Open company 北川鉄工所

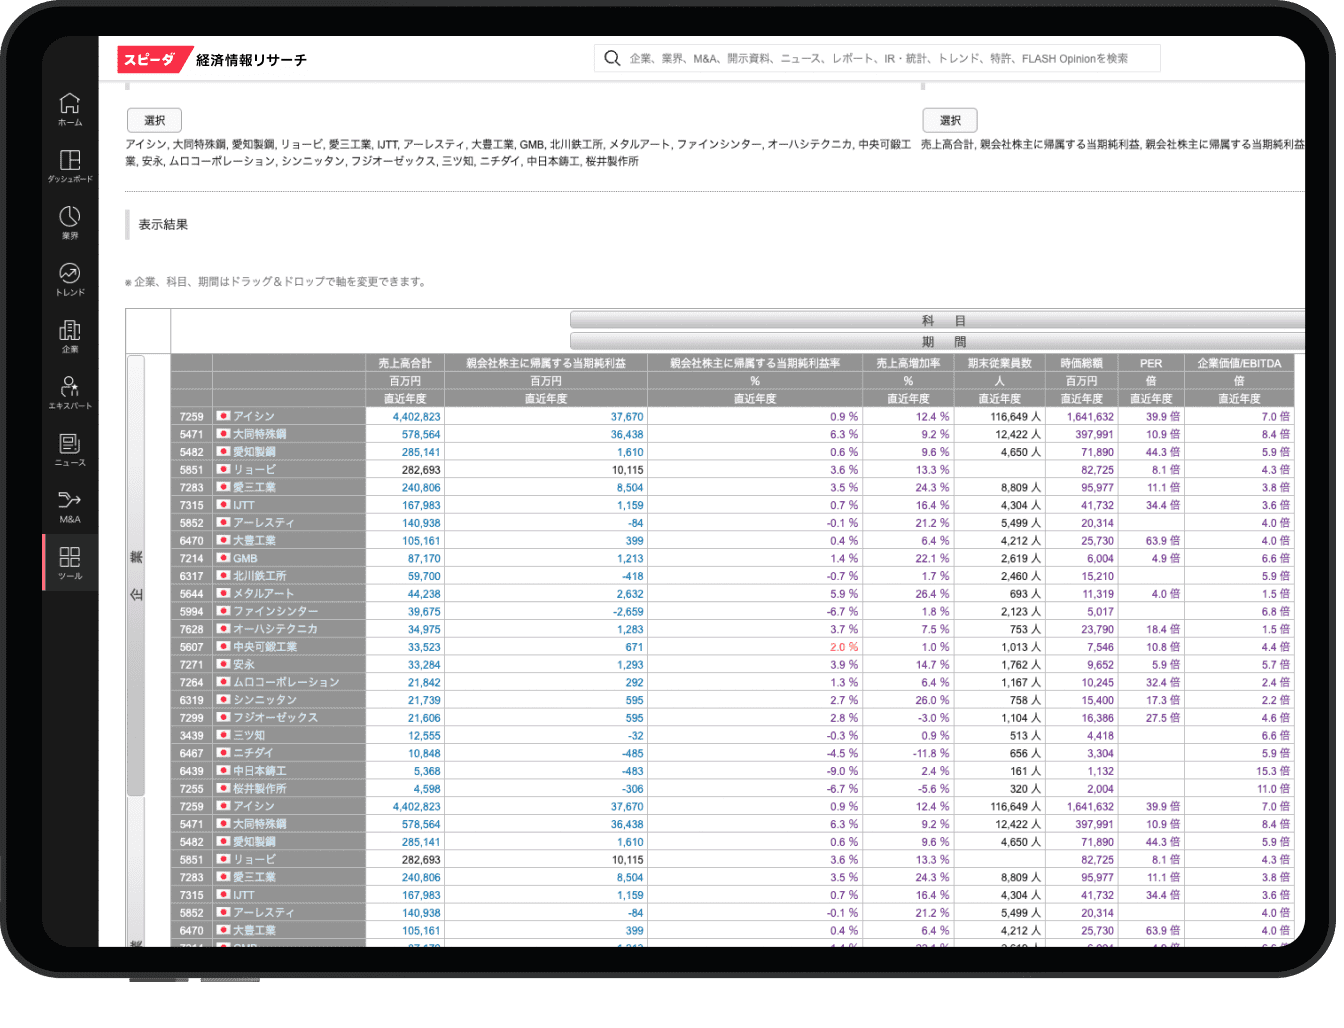pos(260,576)
